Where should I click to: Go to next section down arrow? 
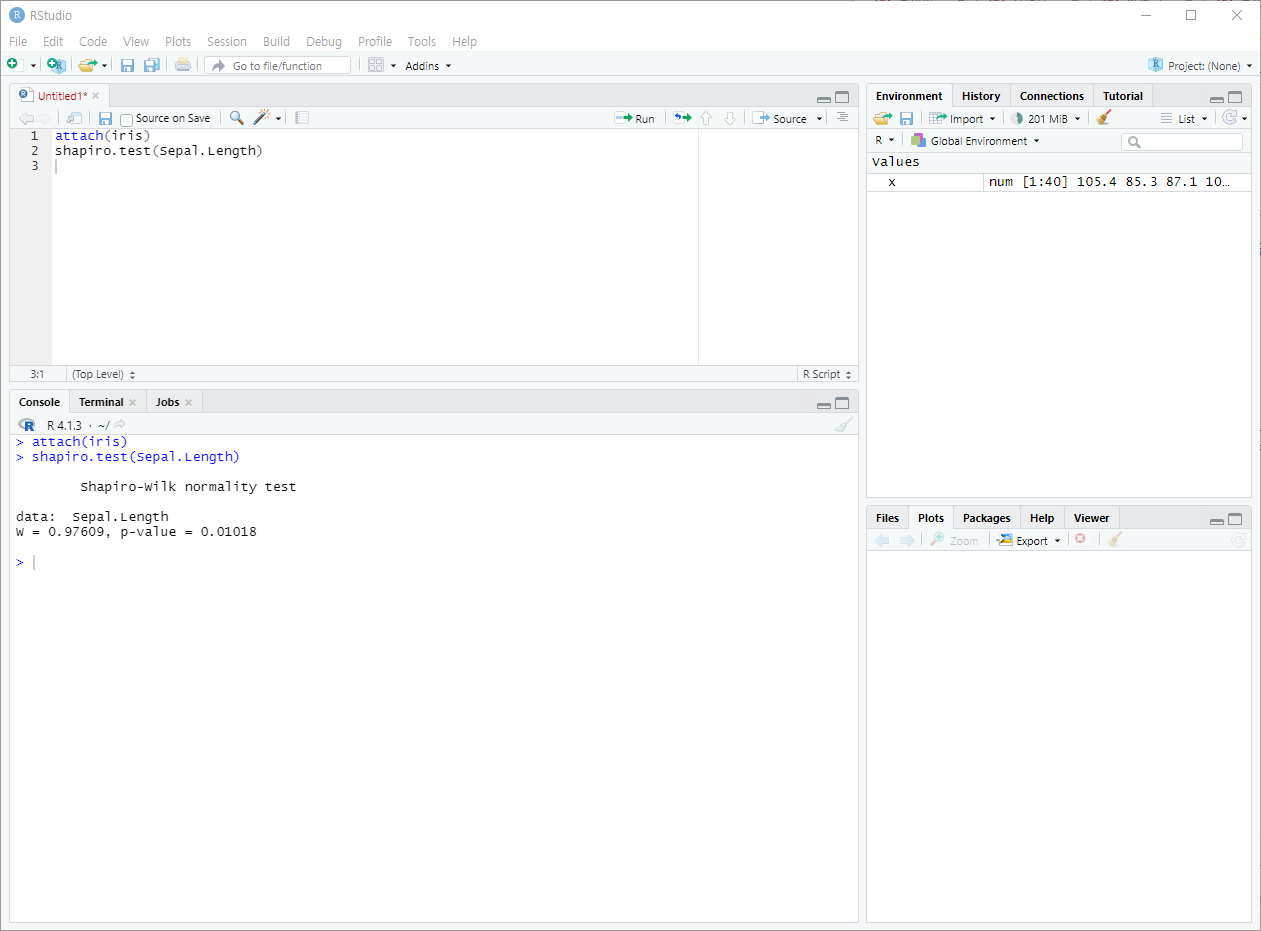[730, 118]
